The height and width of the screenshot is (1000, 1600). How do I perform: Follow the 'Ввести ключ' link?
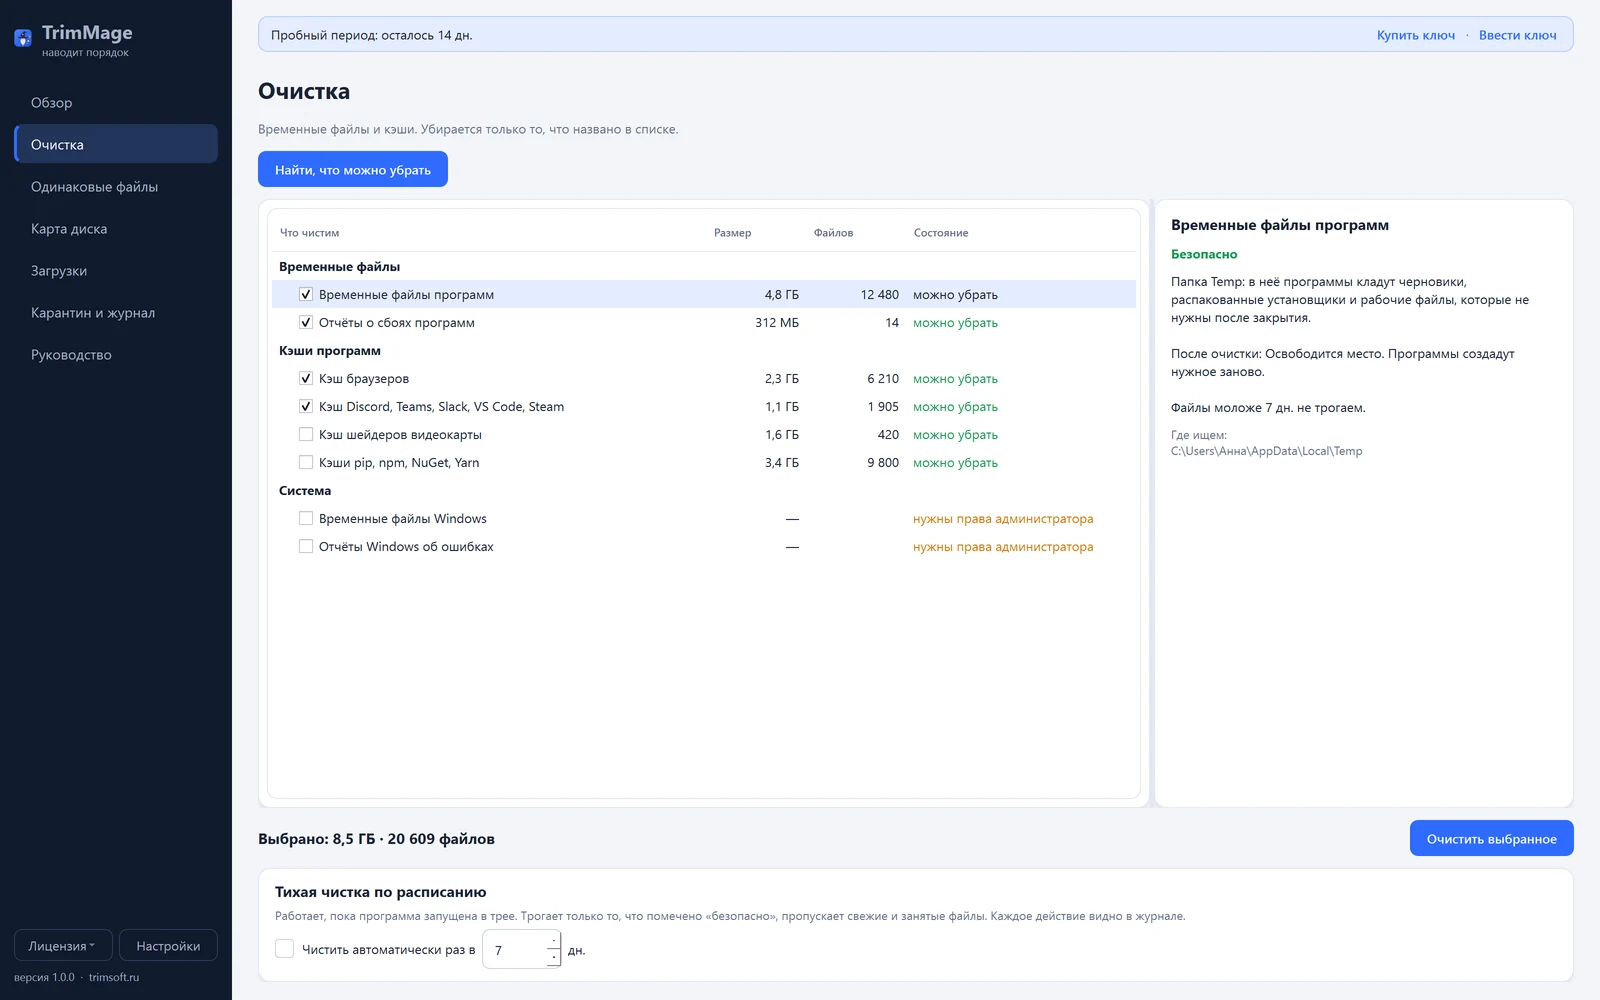click(1518, 35)
